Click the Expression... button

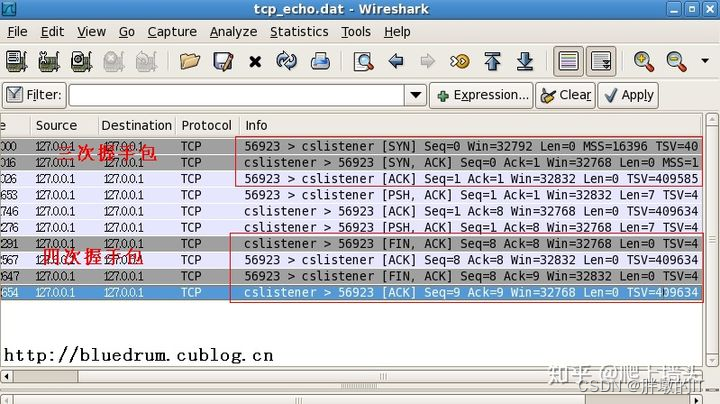tap(481, 95)
